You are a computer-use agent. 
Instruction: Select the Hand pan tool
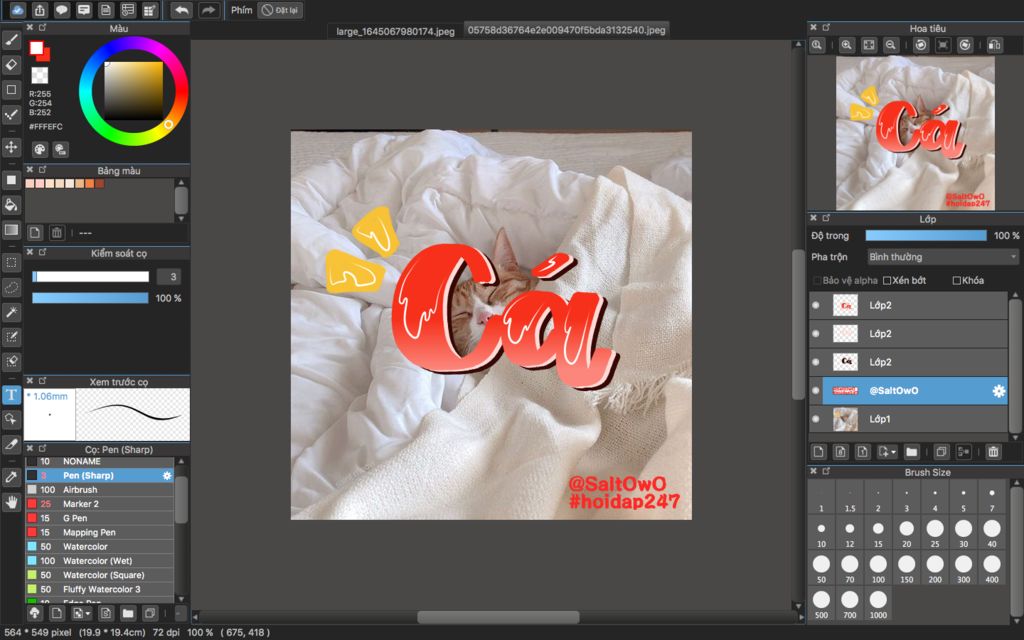(11, 502)
